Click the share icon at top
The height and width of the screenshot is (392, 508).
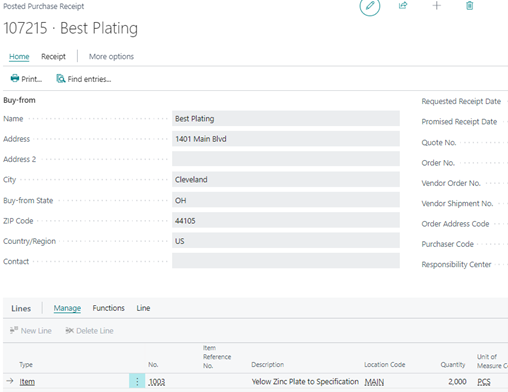coord(403,5)
